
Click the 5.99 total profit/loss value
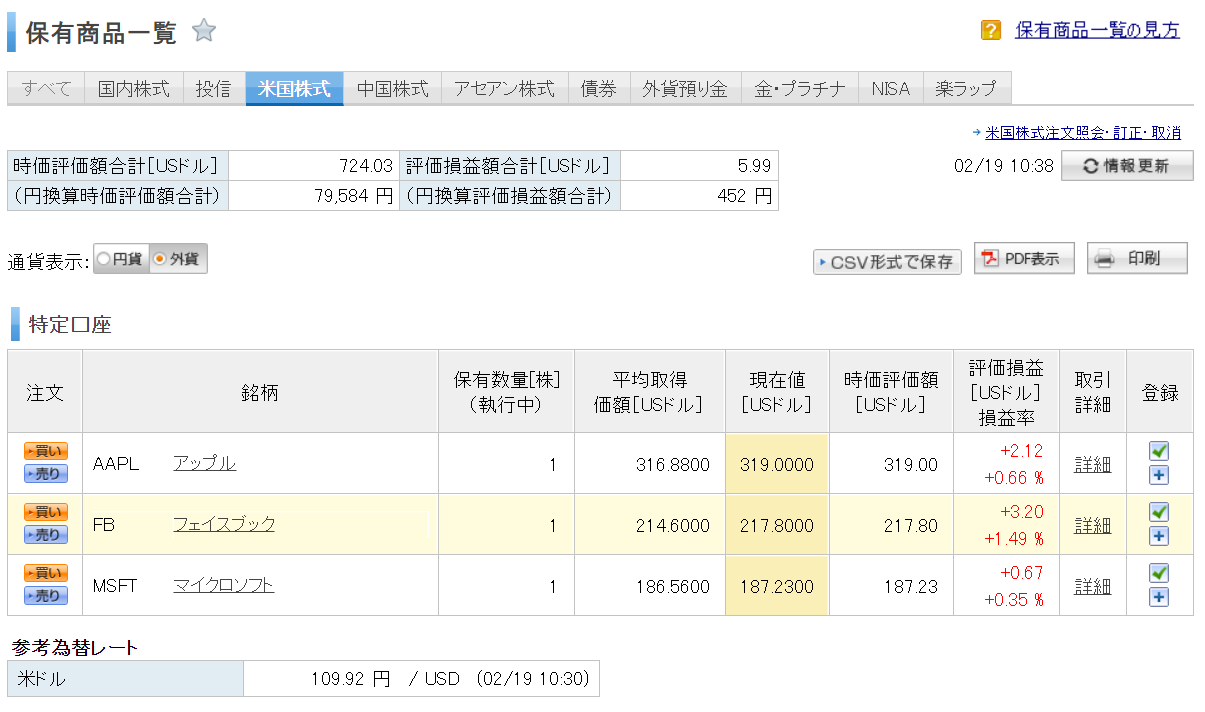coord(755,166)
